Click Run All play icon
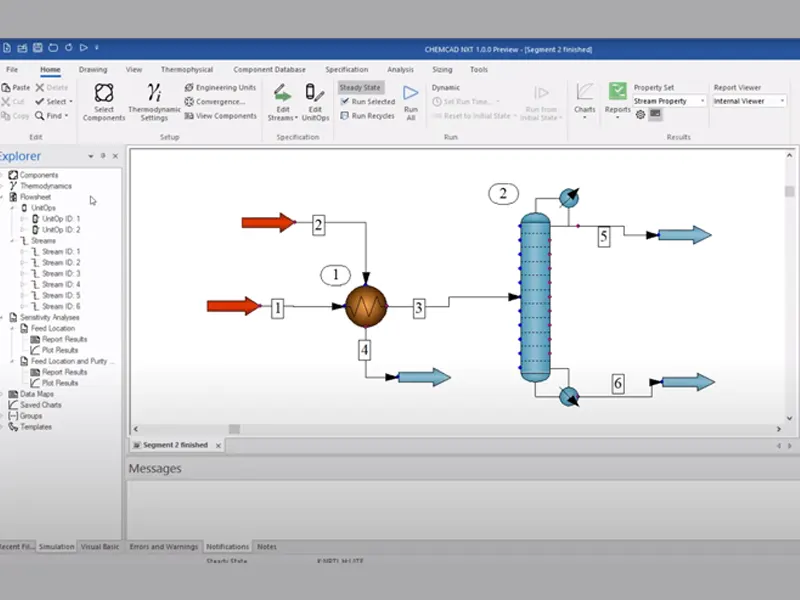 pos(411,93)
